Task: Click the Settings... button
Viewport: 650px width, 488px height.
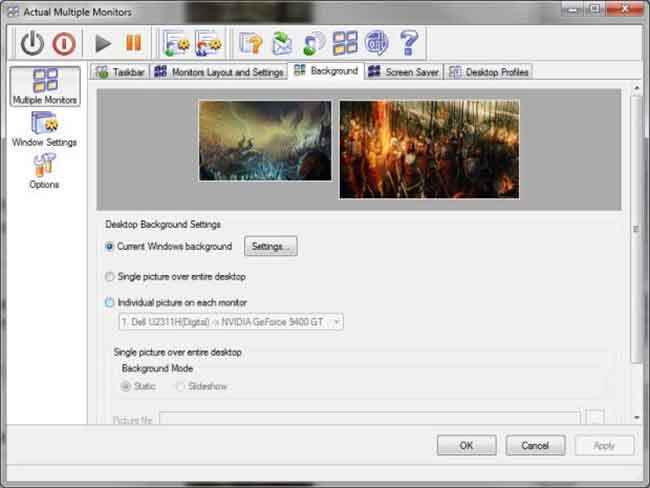Action: [271, 246]
